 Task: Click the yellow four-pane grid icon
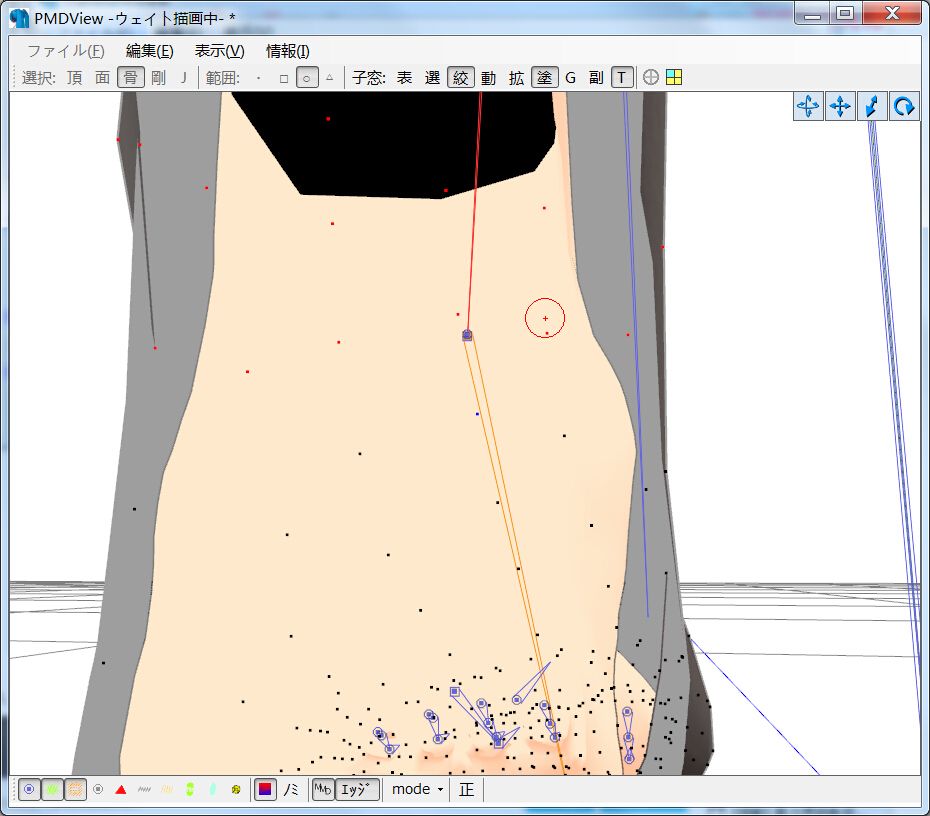click(674, 77)
